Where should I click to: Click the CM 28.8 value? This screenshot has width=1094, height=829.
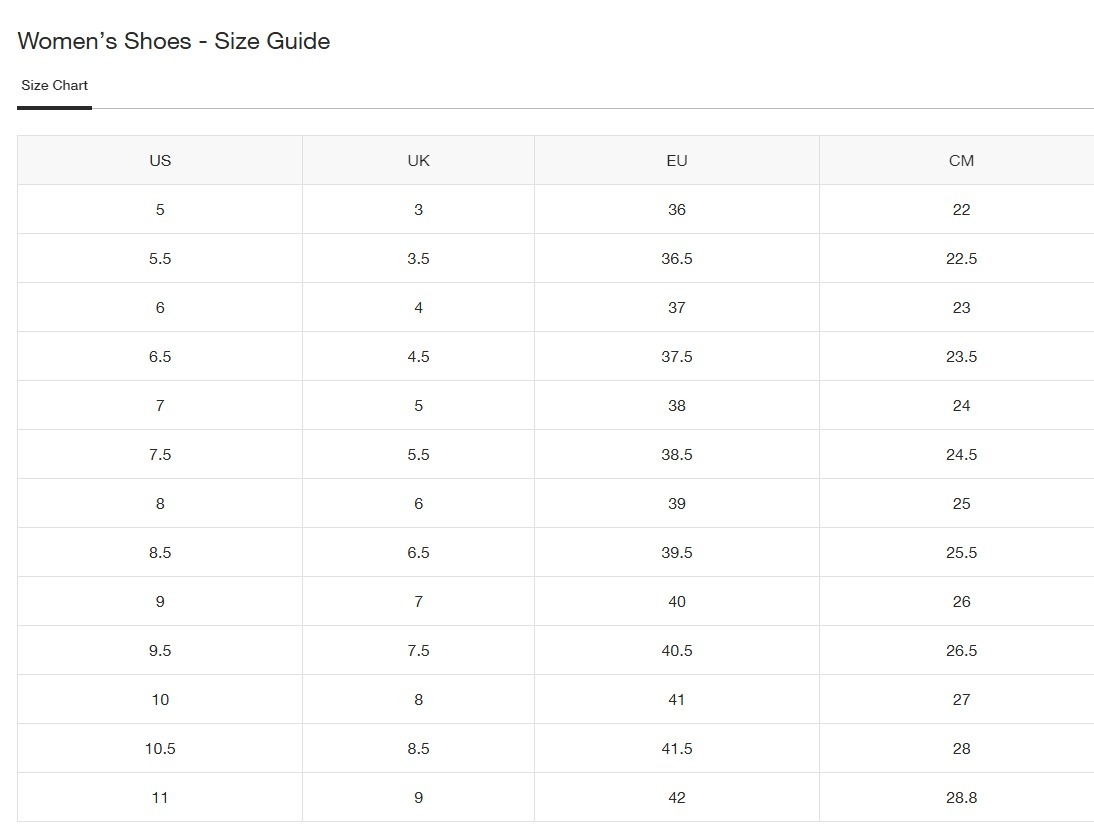[961, 798]
